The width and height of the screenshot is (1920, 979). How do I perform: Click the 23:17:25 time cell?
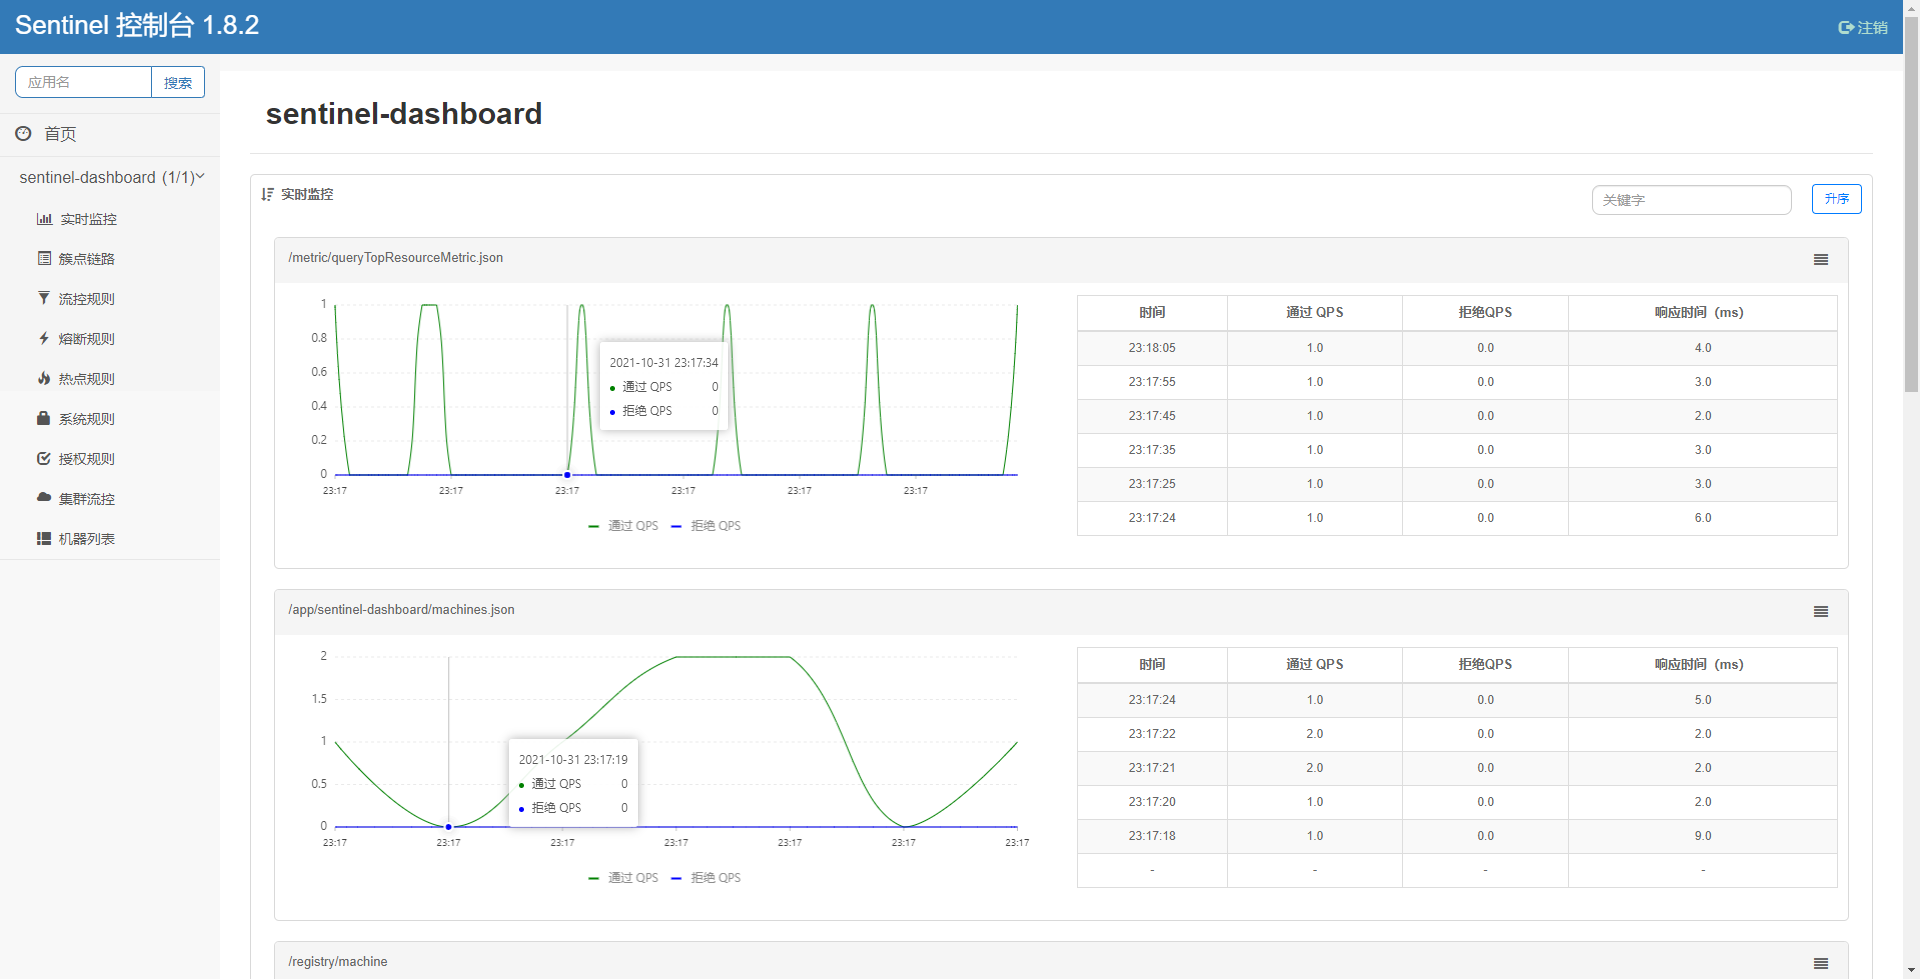1152,484
